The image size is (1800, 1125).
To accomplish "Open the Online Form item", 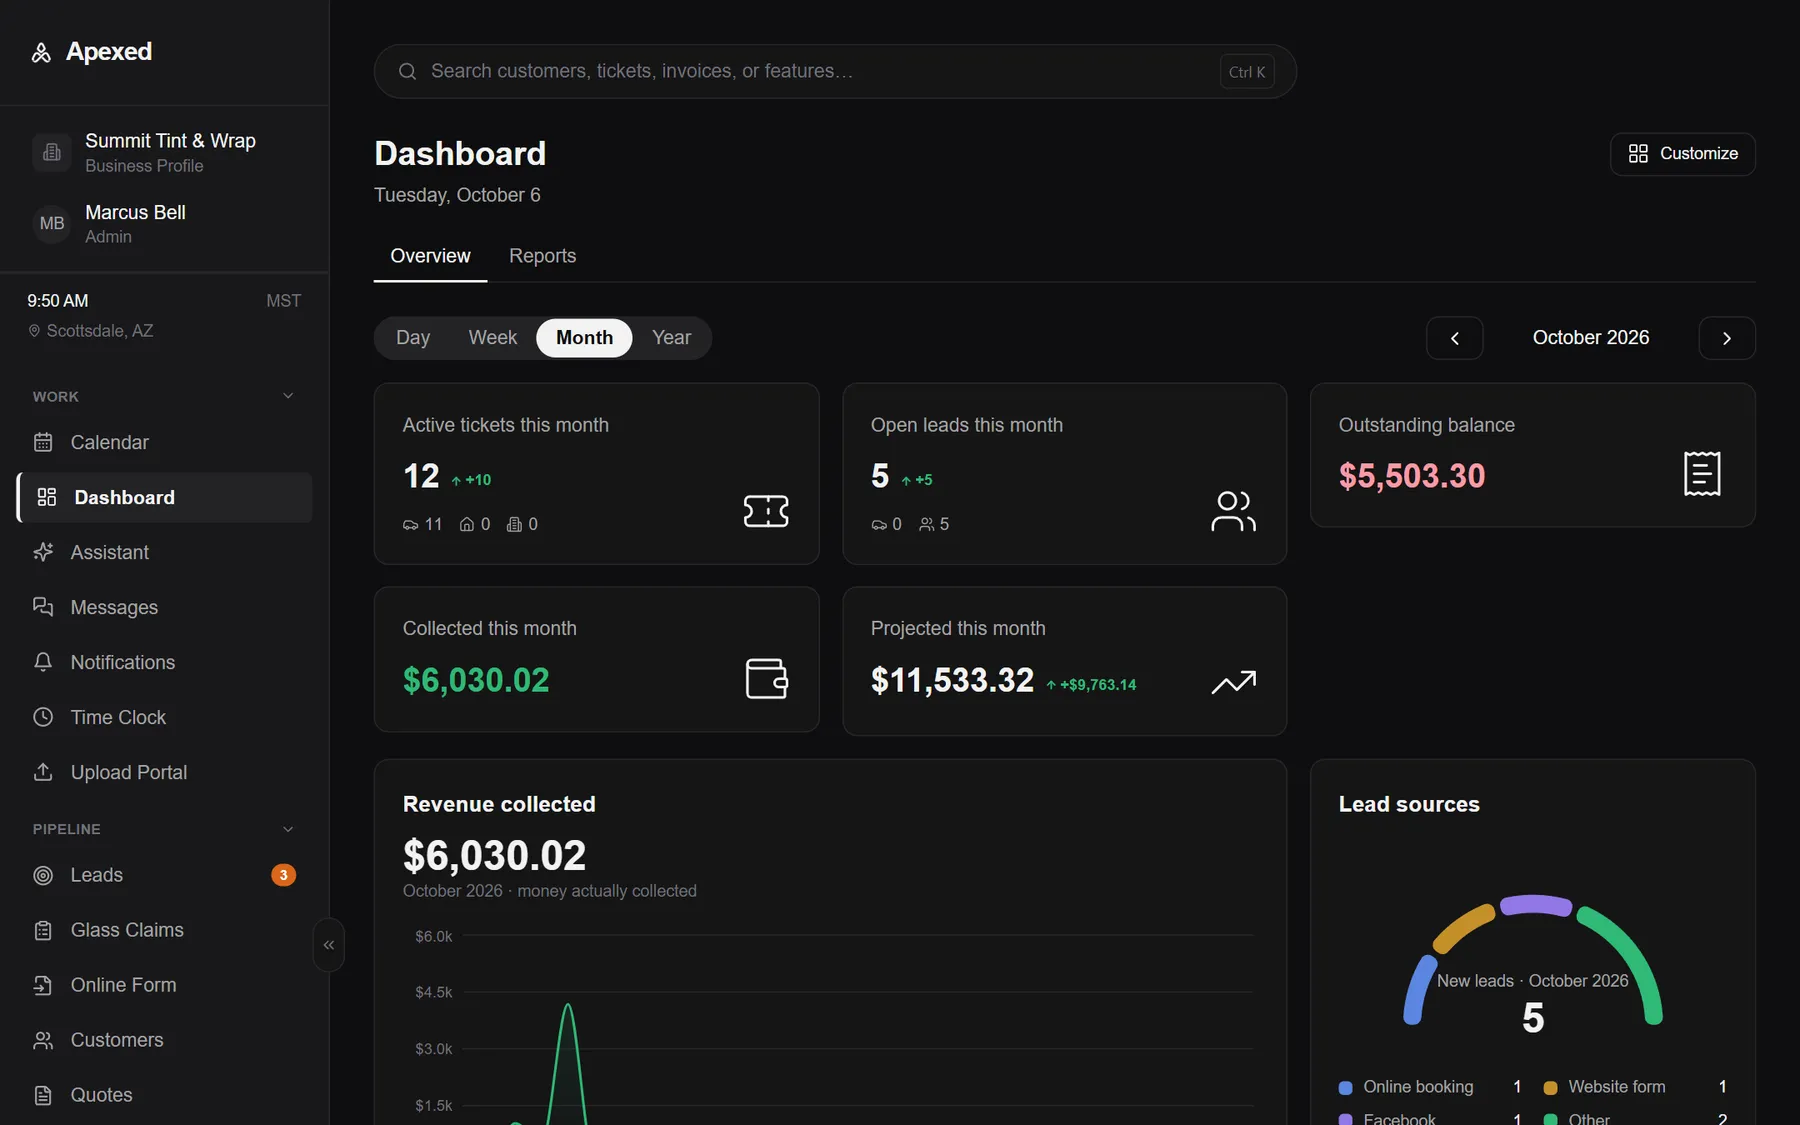I will 165,985.
